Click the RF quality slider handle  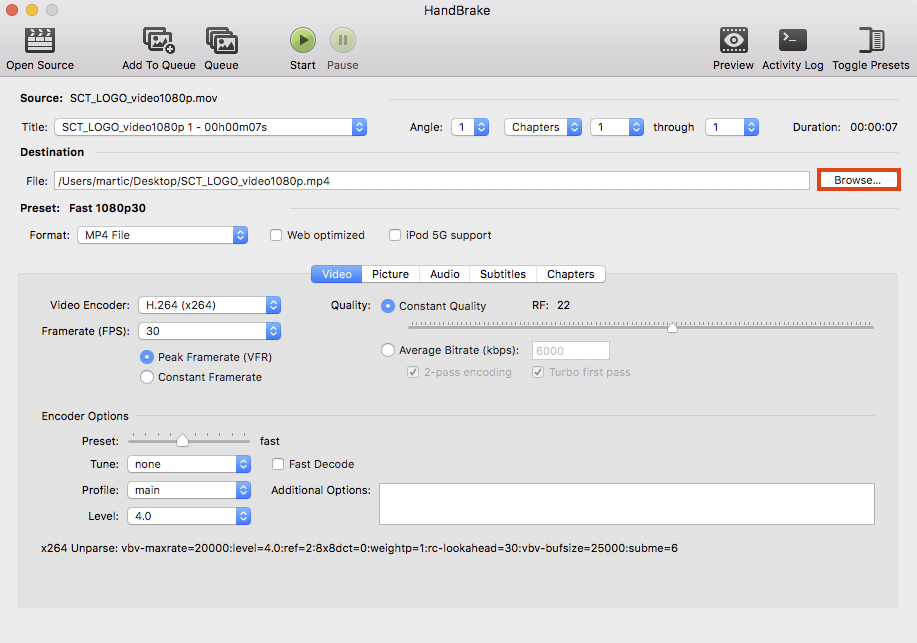[673, 327]
